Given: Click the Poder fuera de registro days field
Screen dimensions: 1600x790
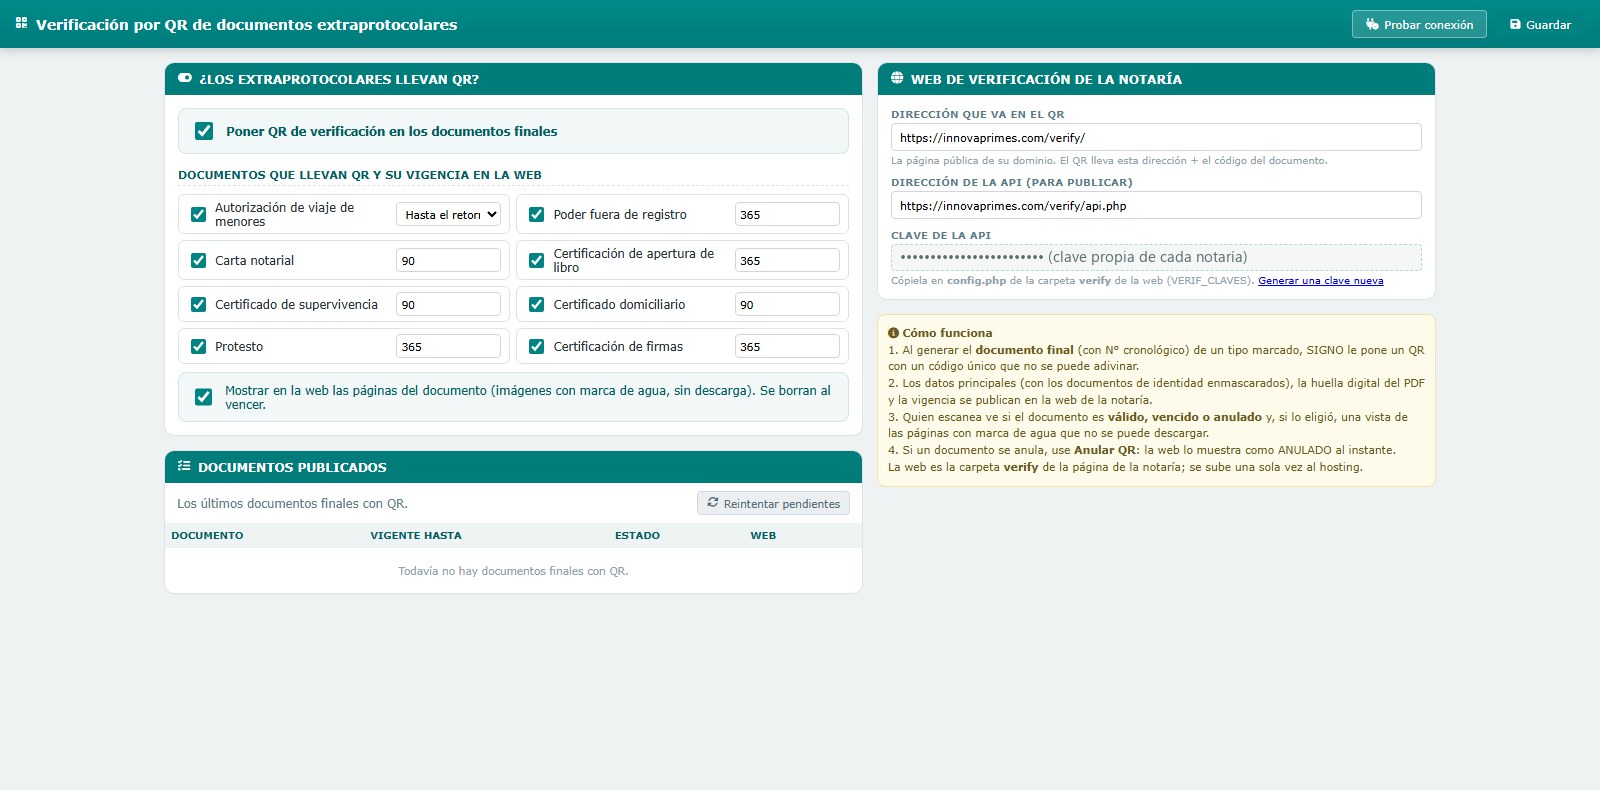Looking at the screenshot, I should [787, 214].
